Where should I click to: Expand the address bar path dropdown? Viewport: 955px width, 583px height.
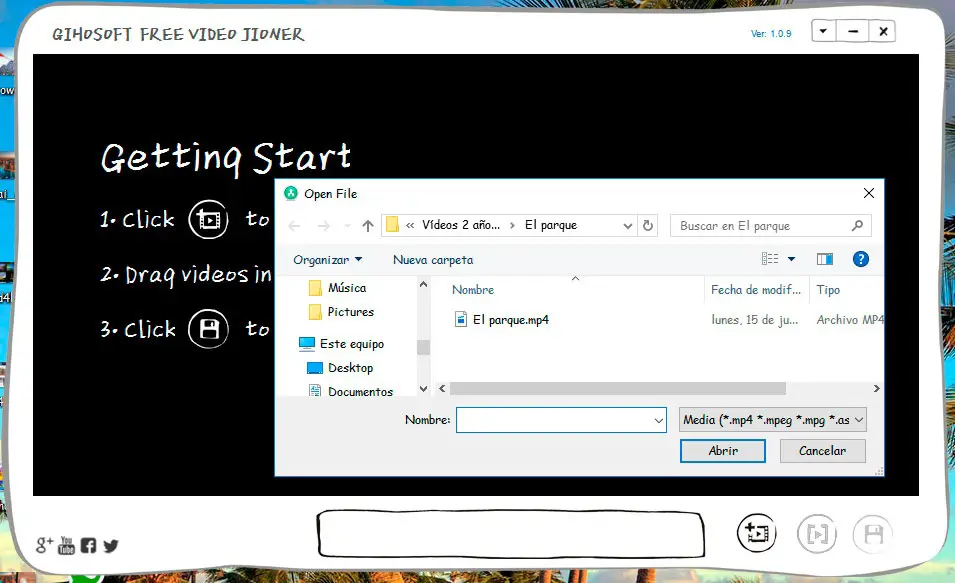(x=628, y=225)
